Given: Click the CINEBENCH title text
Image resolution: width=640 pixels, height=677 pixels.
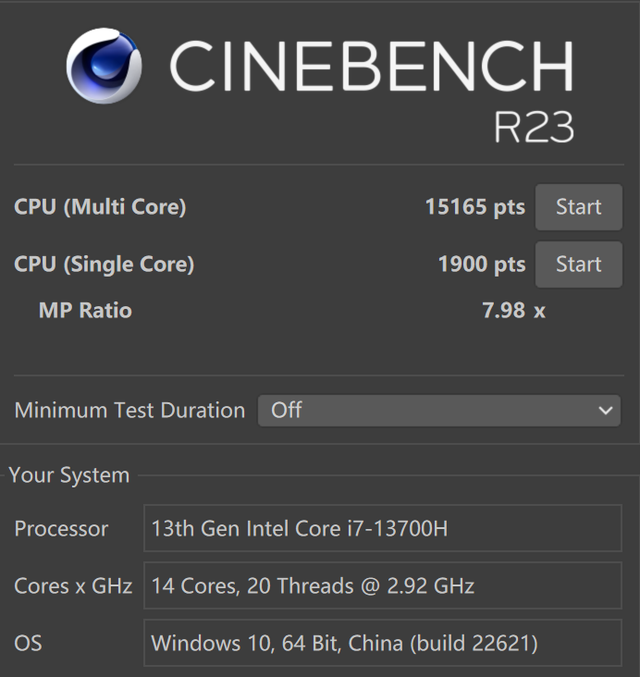Looking at the screenshot, I should pyautogui.click(x=371, y=68).
